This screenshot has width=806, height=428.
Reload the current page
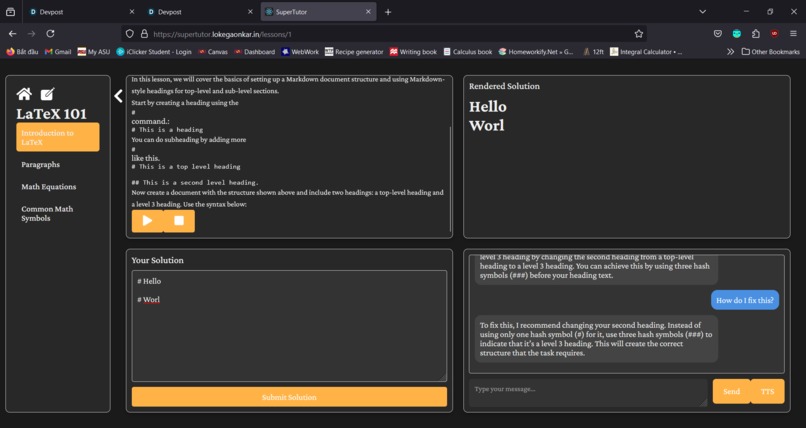[x=50, y=33]
